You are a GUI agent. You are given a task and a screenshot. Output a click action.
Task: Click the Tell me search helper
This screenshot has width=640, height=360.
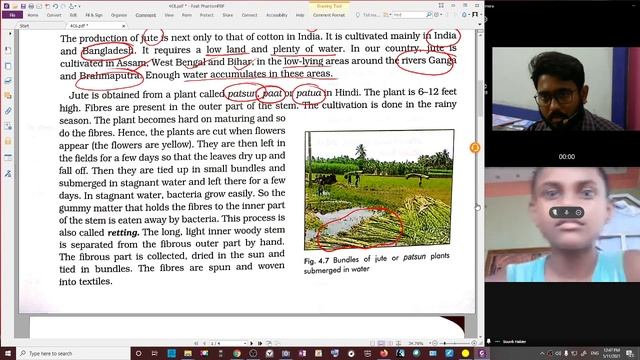point(367,15)
